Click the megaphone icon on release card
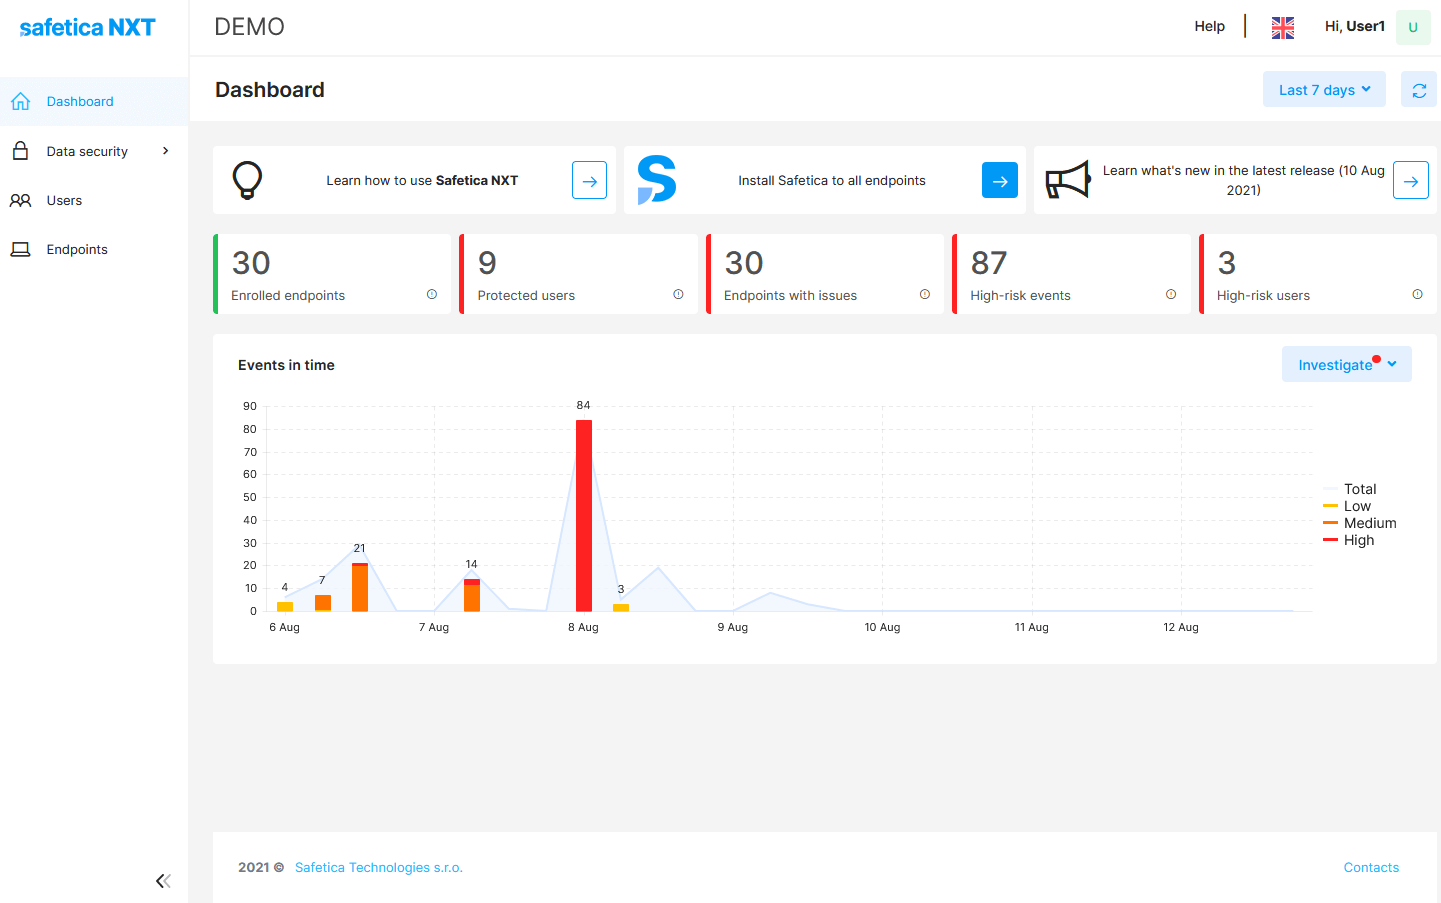Screen dimensions: 1441x903 pos(1068,180)
